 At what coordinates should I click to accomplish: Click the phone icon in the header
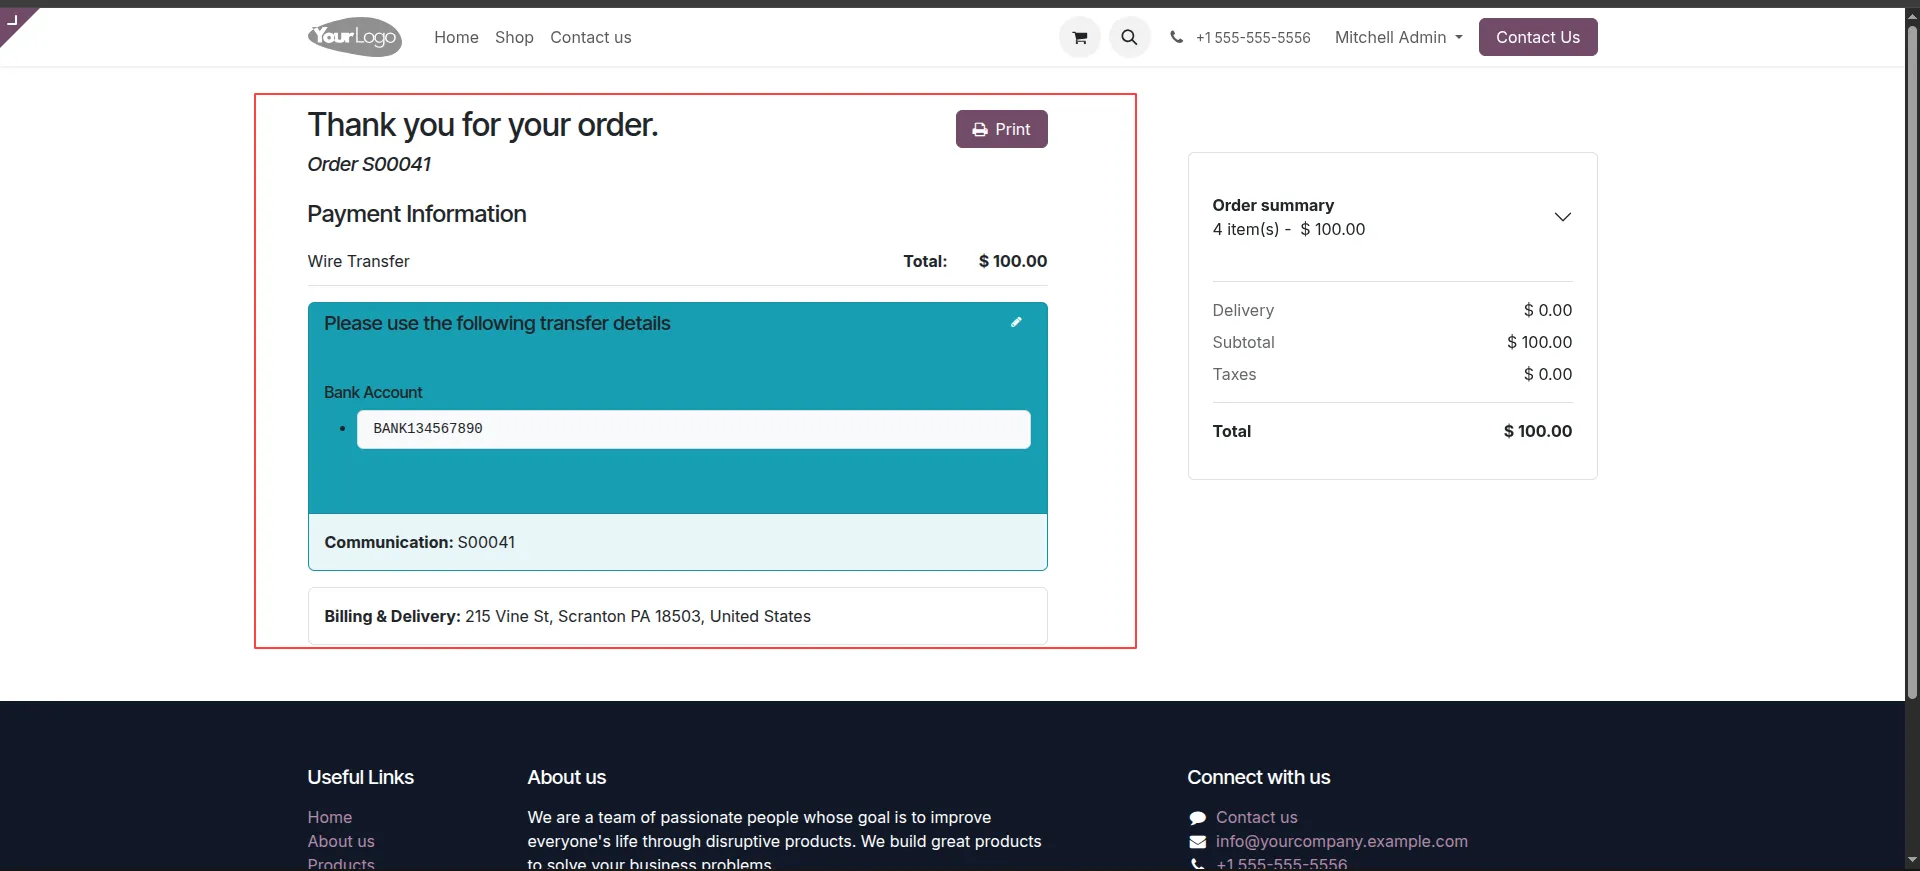tap(1176, 37)
